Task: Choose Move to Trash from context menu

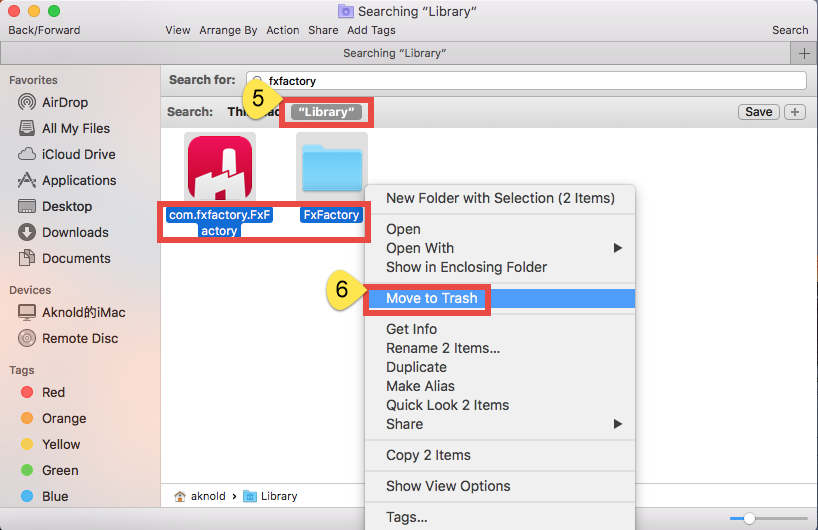Action: pos(500,298)
